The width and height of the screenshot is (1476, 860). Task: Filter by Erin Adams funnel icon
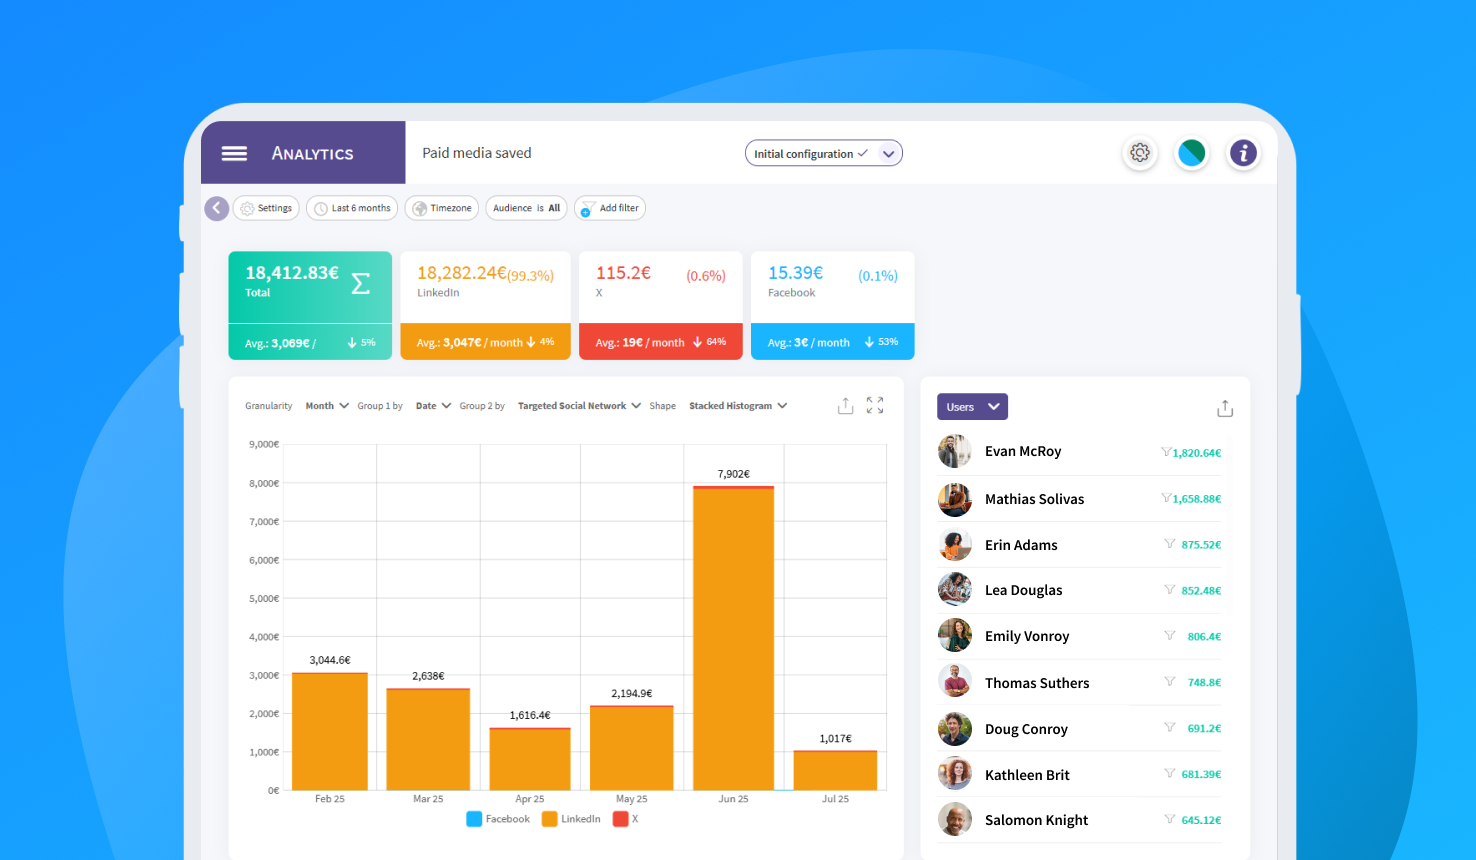(x=1170, y=544)
